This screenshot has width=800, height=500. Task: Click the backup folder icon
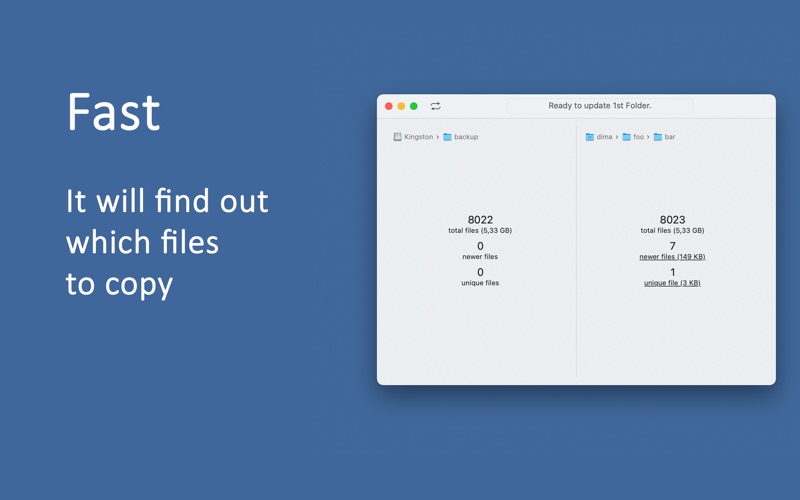click(x=447, y=137)
